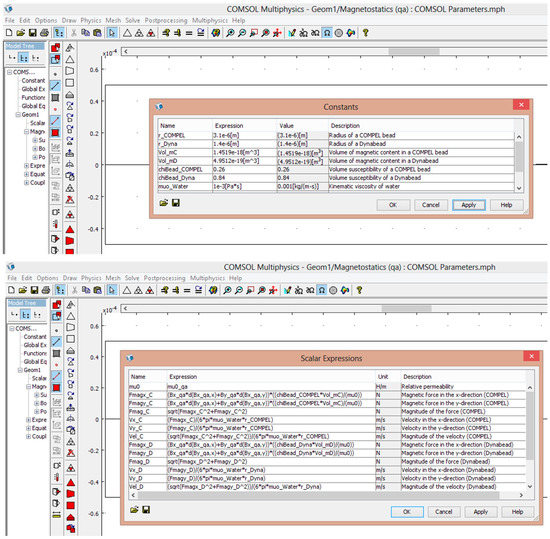The width and height of the screenshot is (550, 539).
Task: Expand Coupl node in Constants window tree
Action: point(26,182)
